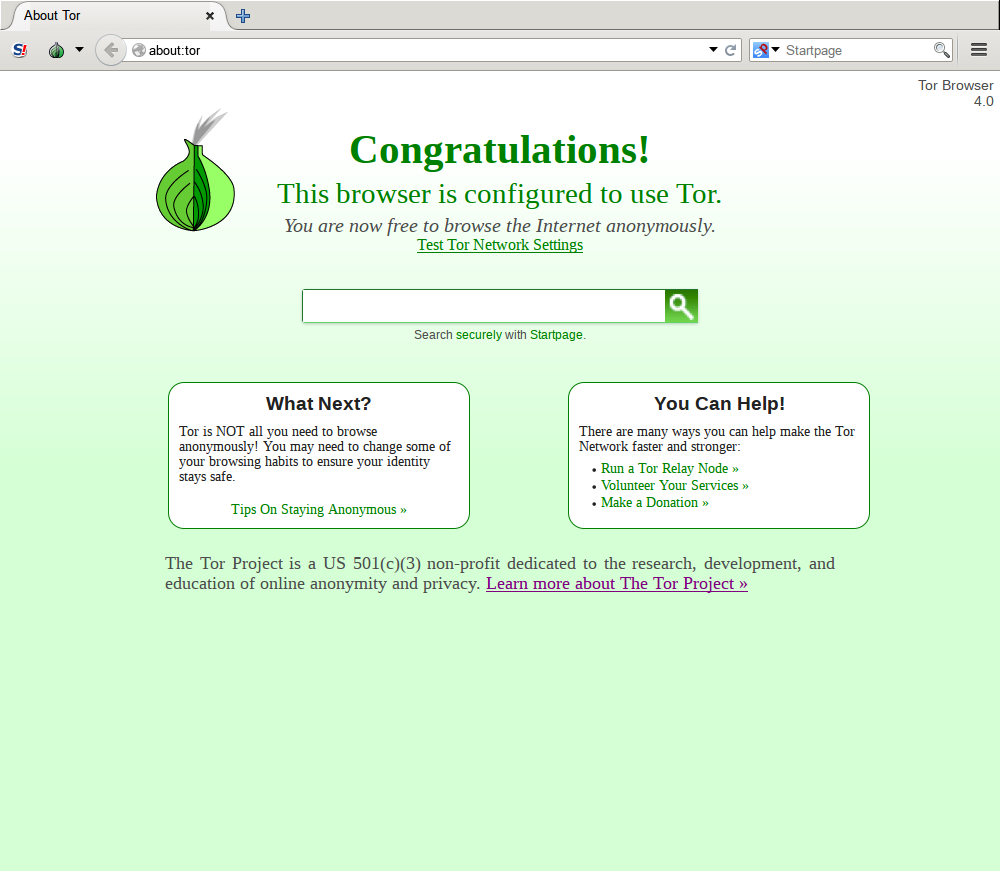
Task: Click the Tor onion logo image
Action: pyautogui.click(x=196, y=170)
